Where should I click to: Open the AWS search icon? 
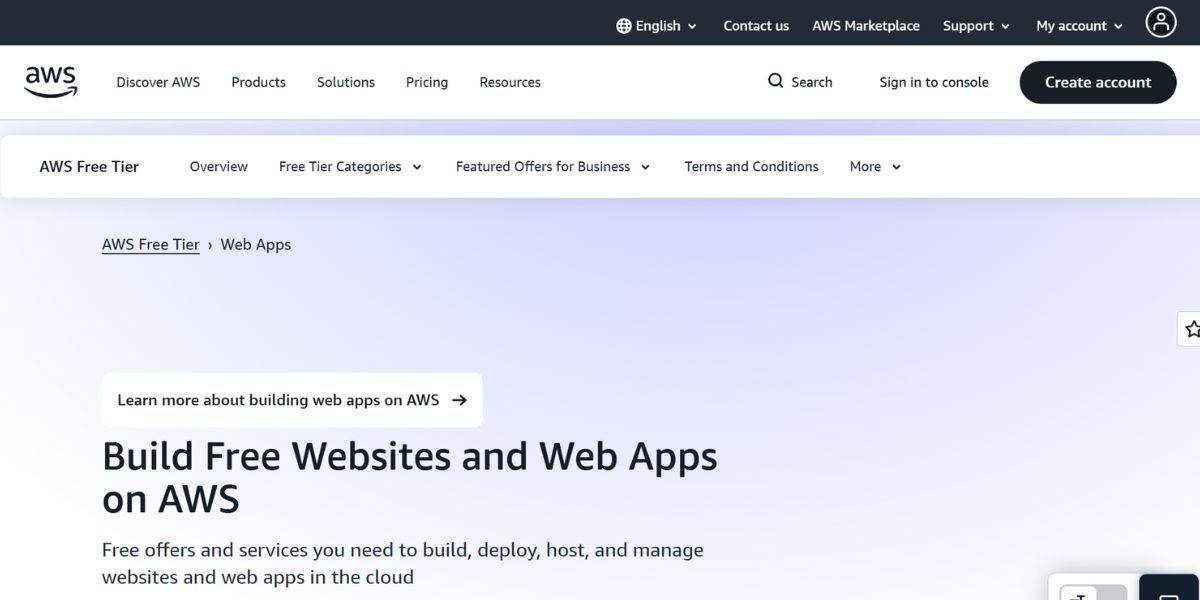click(x=775, y=81)
